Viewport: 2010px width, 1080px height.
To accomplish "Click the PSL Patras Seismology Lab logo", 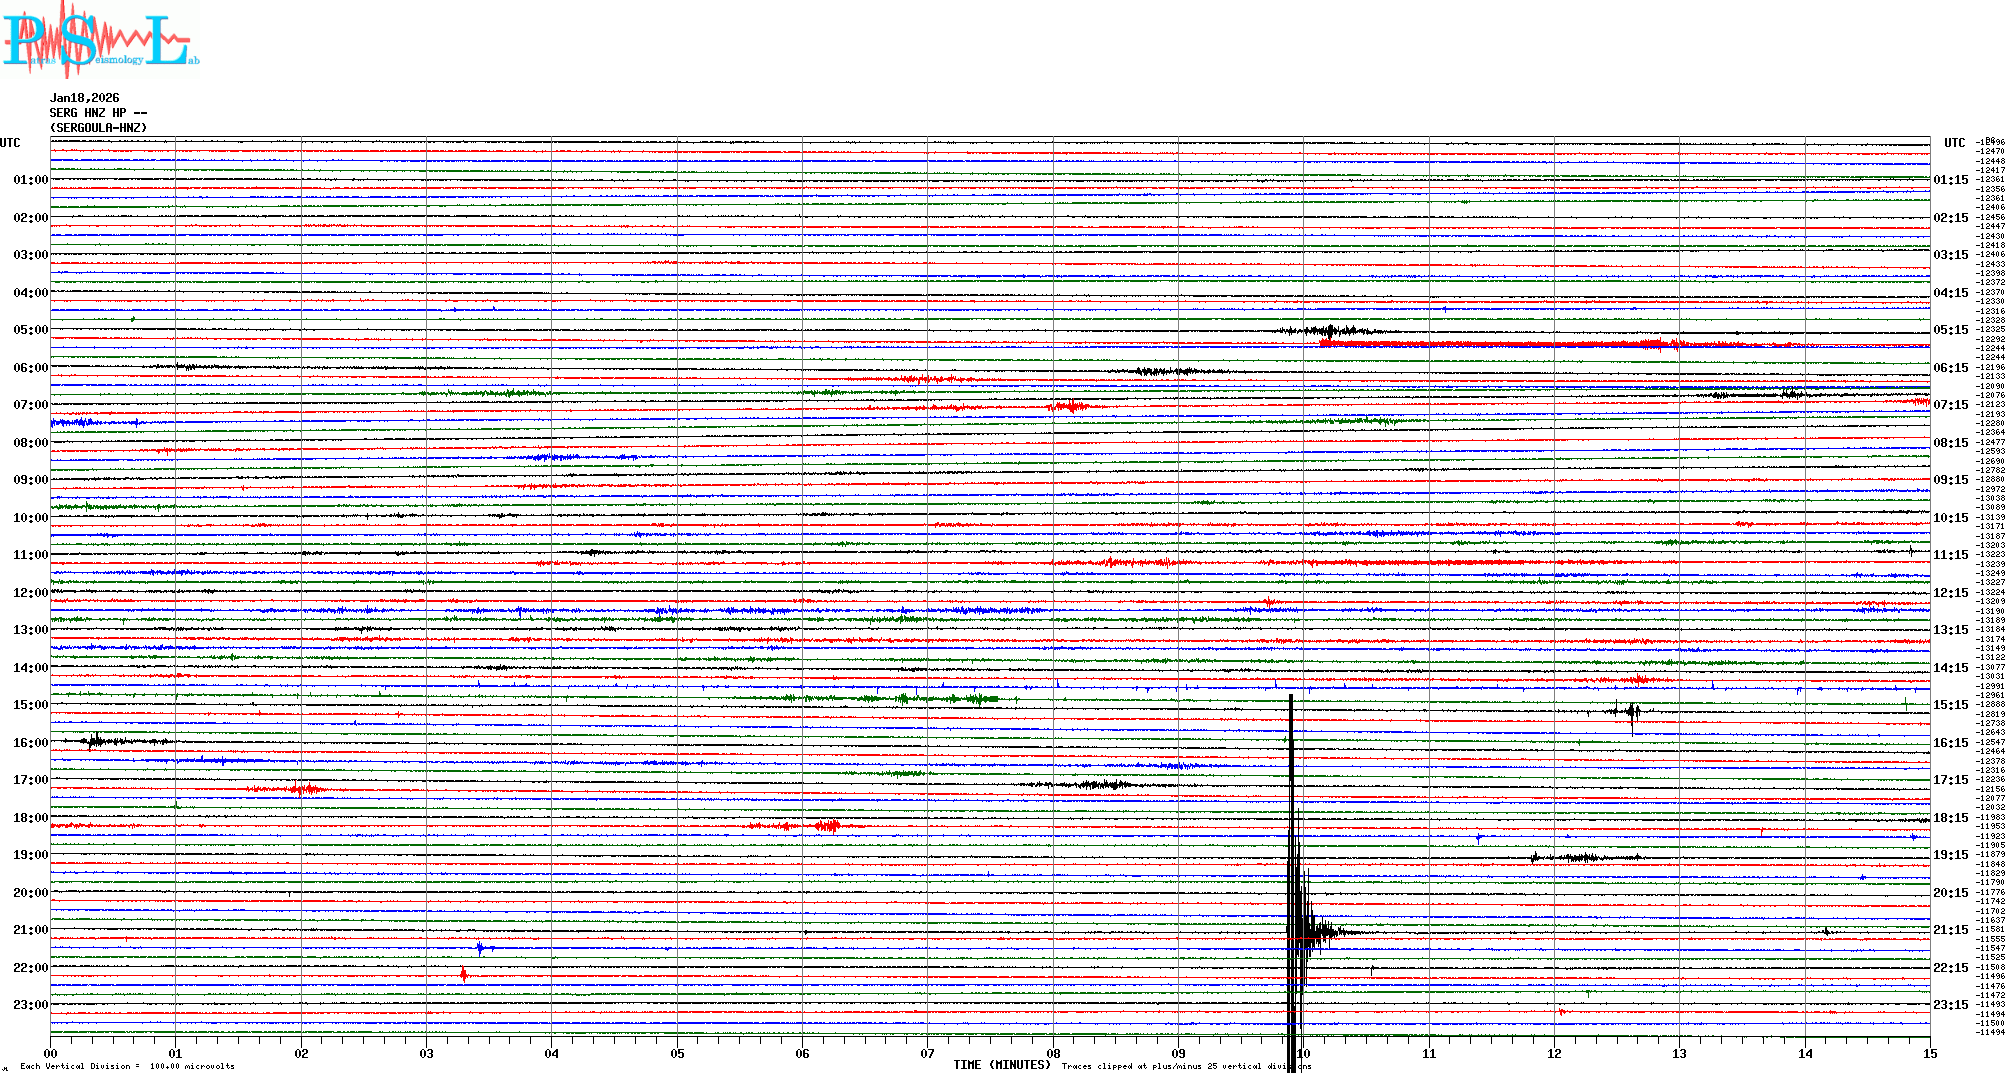I will [100, 40].
